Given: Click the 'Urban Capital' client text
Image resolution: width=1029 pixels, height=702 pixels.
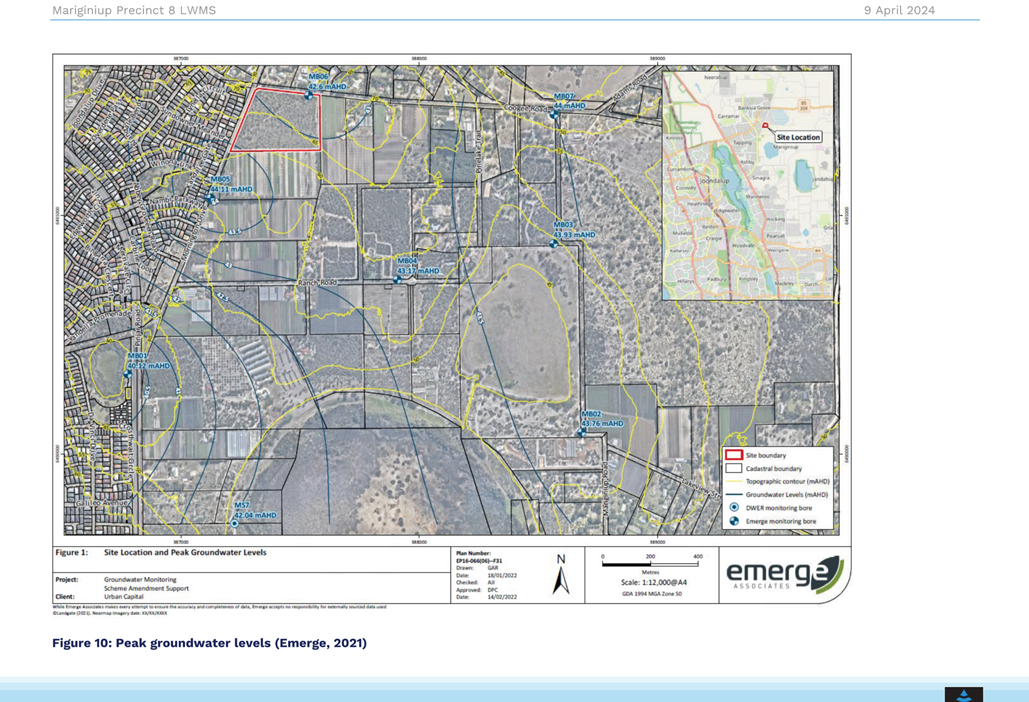Looking at the screenshot, I should tap(123, 597).
